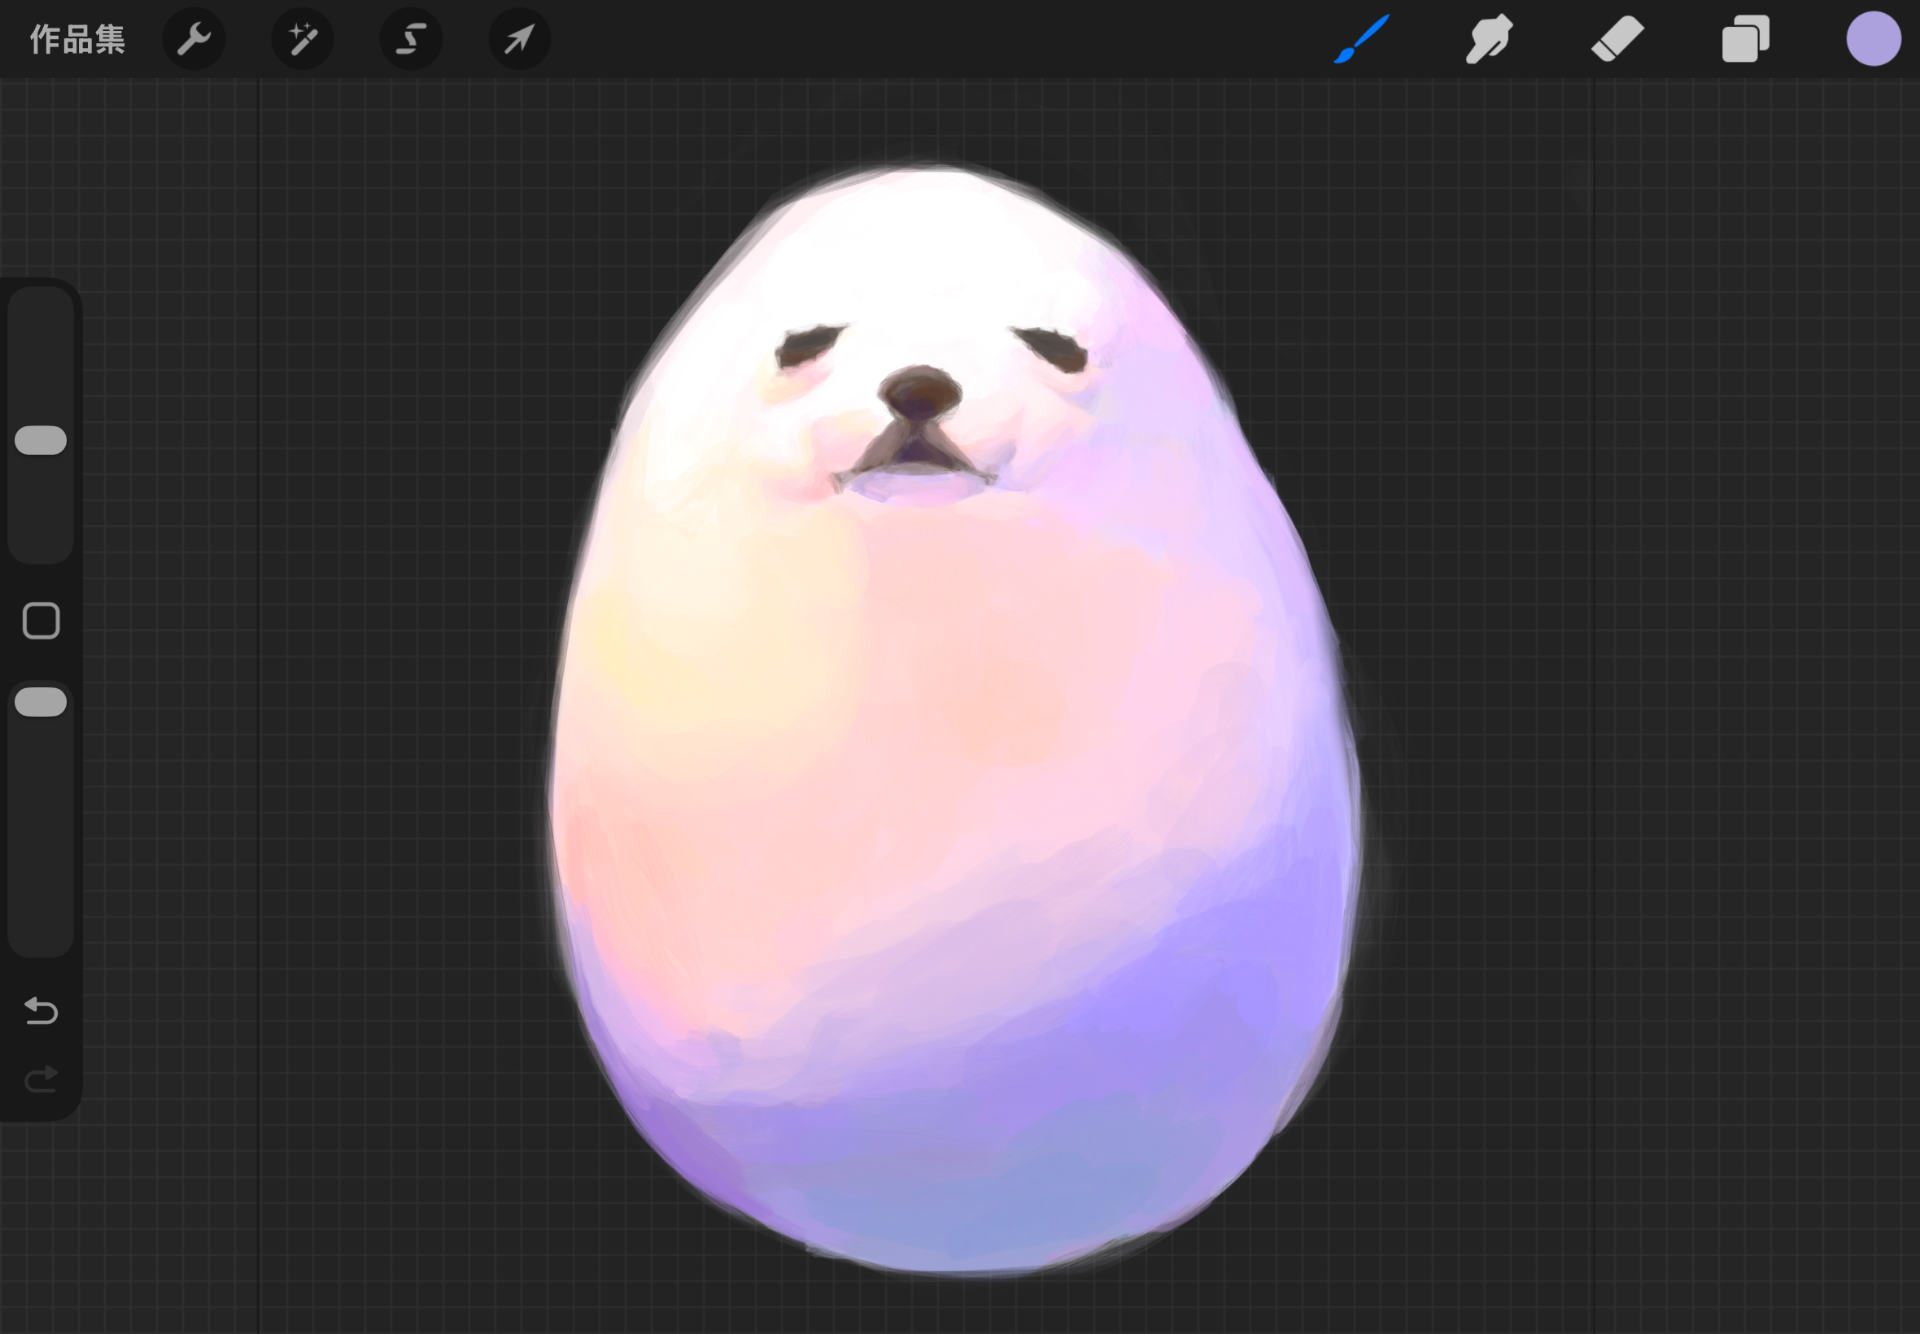Click the brush size slider handle
1920x1334 pixels.
click(41, 440)
